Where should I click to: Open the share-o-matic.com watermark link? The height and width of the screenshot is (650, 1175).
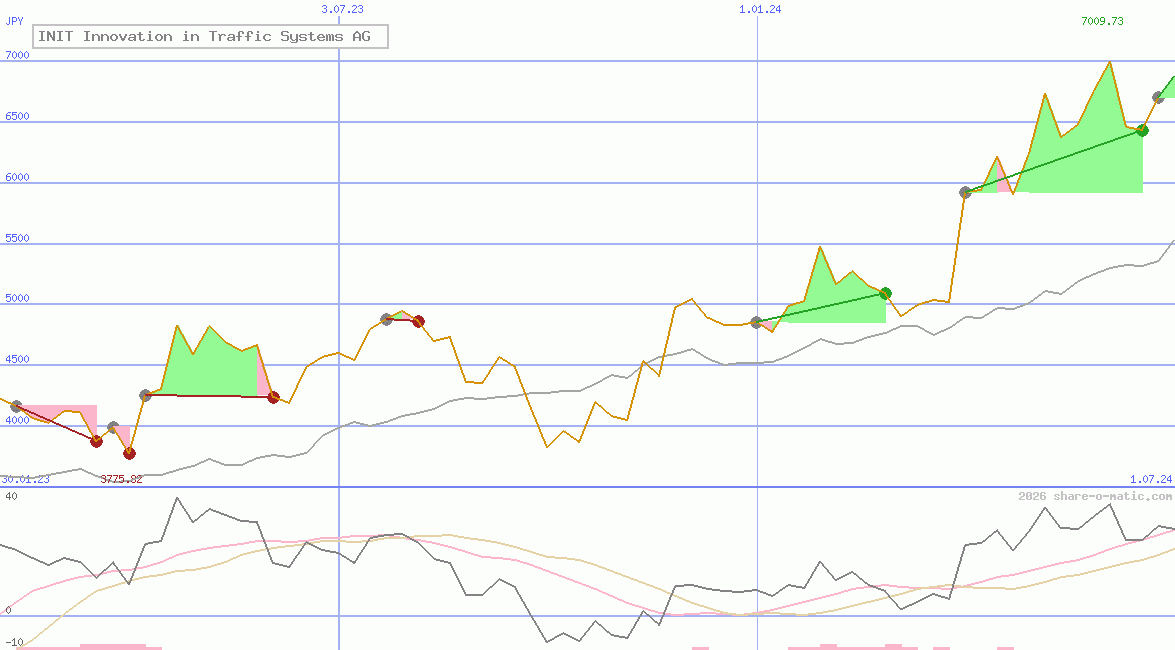(x=1095, y=496)
